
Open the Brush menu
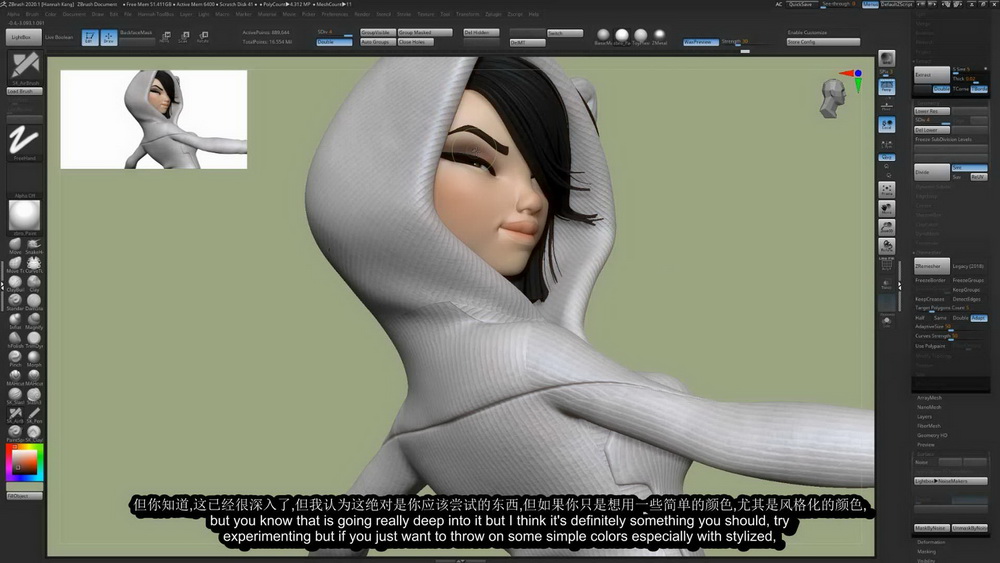click(32, 14)
